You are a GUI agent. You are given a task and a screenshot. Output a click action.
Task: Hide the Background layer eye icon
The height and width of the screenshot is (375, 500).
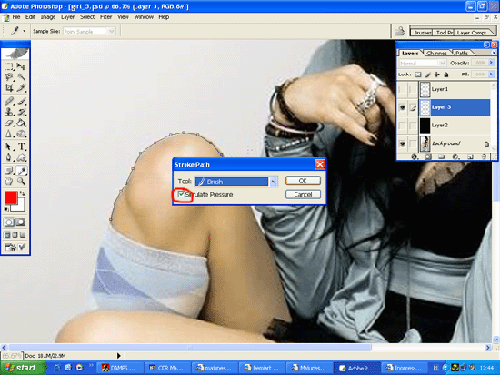402,144
